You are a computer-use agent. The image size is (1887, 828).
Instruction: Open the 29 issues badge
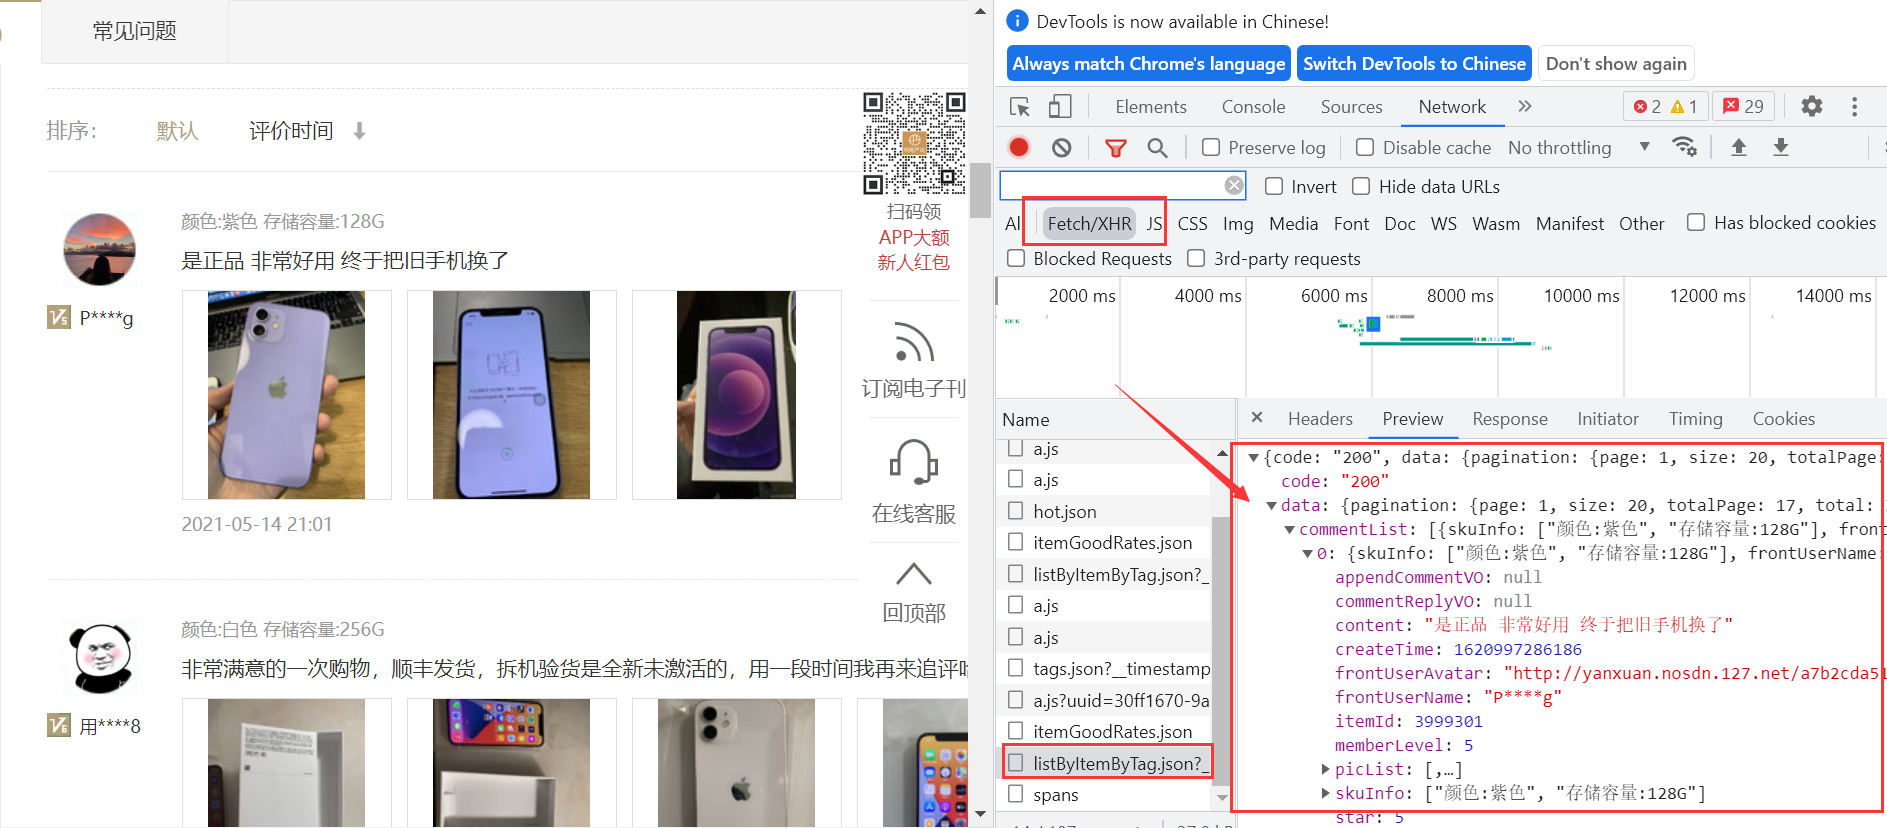pos(1744,106)
